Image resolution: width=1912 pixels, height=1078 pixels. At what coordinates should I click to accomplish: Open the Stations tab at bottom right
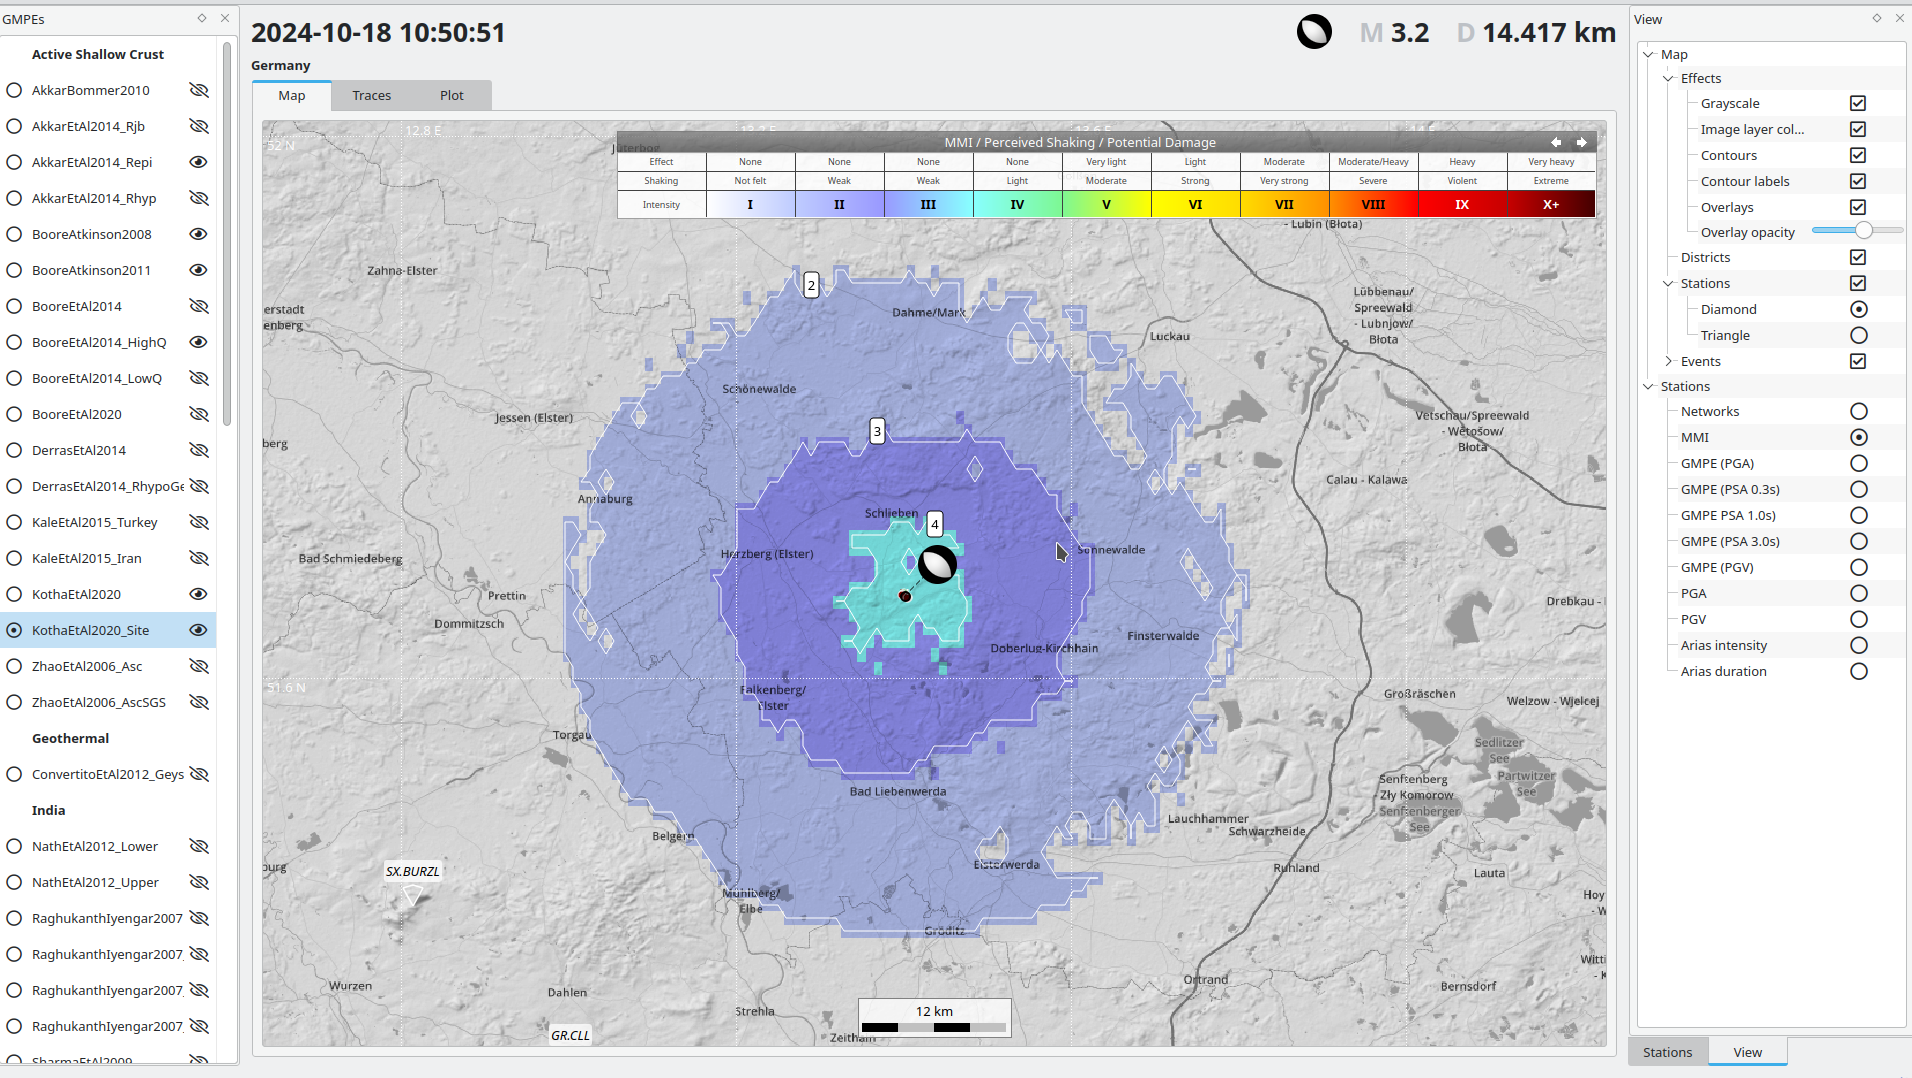point(1667,1052)
